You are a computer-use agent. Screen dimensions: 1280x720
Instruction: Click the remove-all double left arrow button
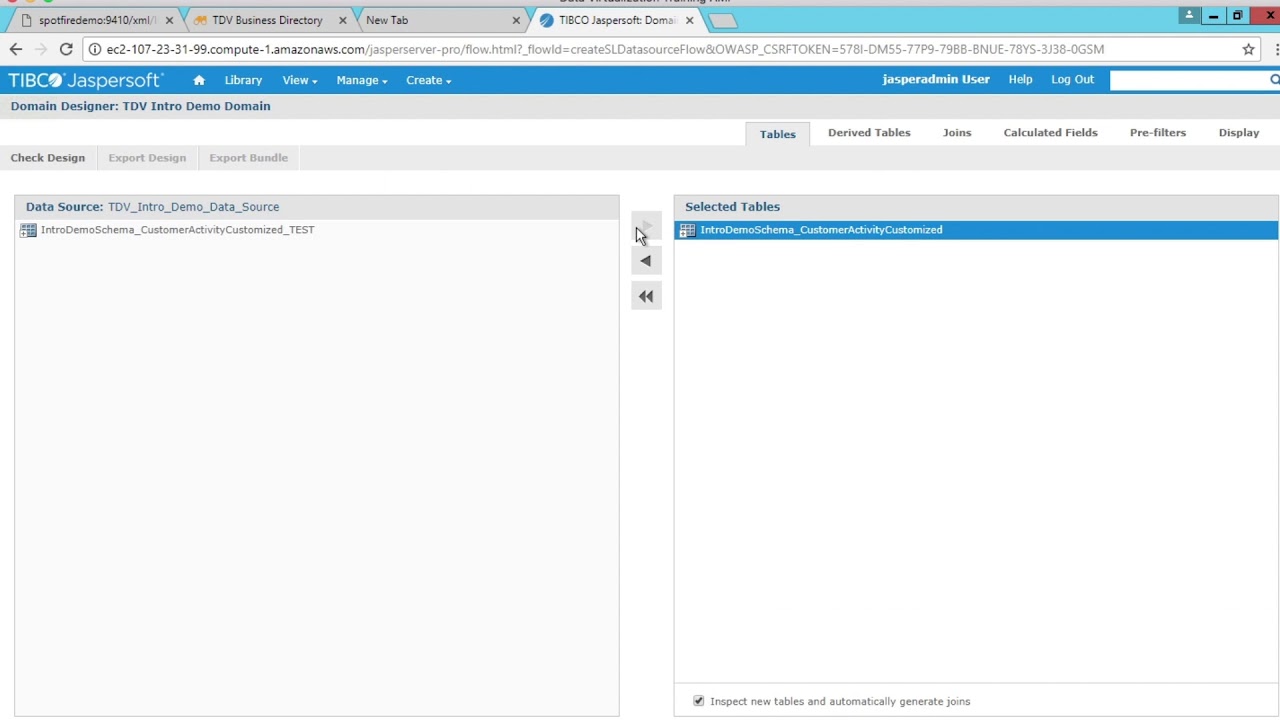click(x=646, y=296)
